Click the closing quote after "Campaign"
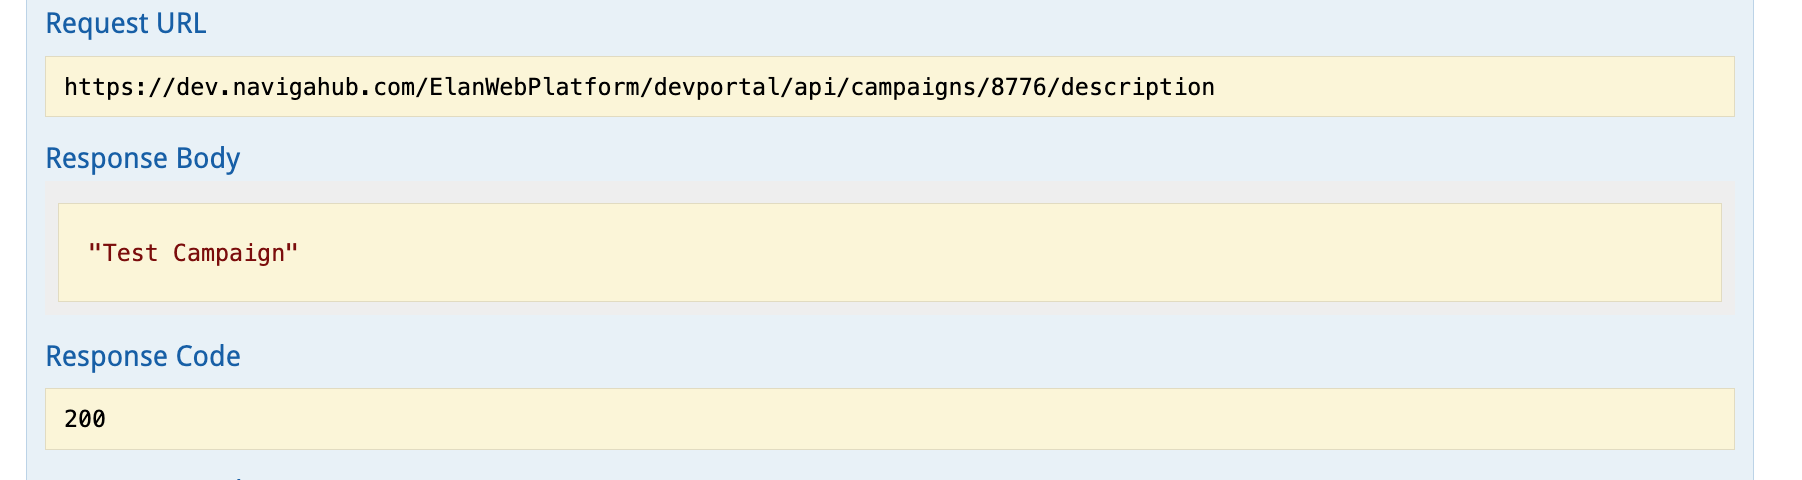Screen dimensions: 1802x480 point(292,253)
